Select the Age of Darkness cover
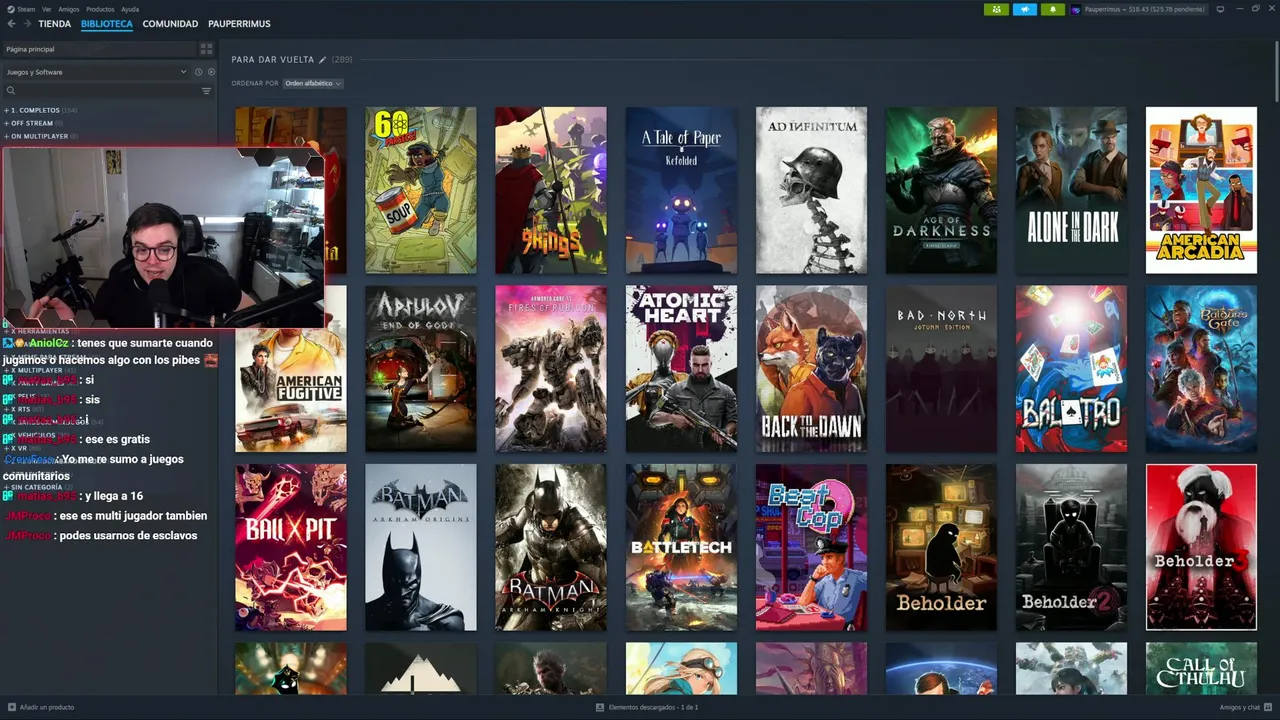 [x=941, y=190]
